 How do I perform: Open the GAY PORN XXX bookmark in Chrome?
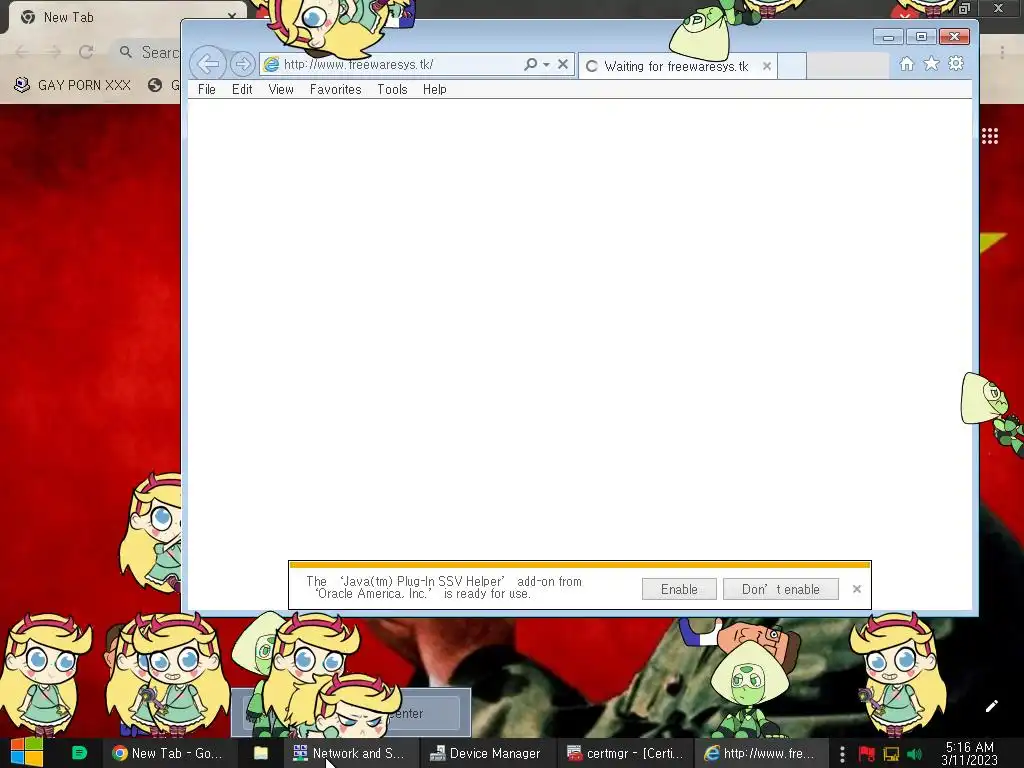coord(72,85)
